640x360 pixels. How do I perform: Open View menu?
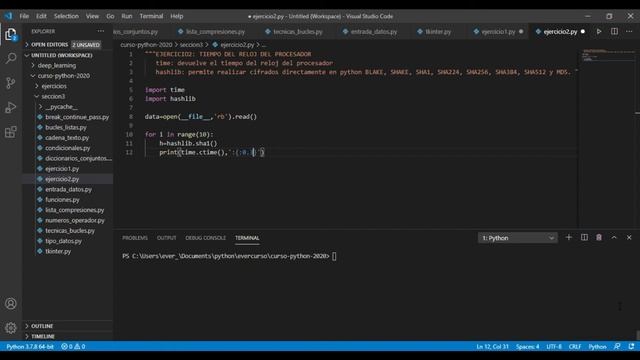[x=92, y=16]
